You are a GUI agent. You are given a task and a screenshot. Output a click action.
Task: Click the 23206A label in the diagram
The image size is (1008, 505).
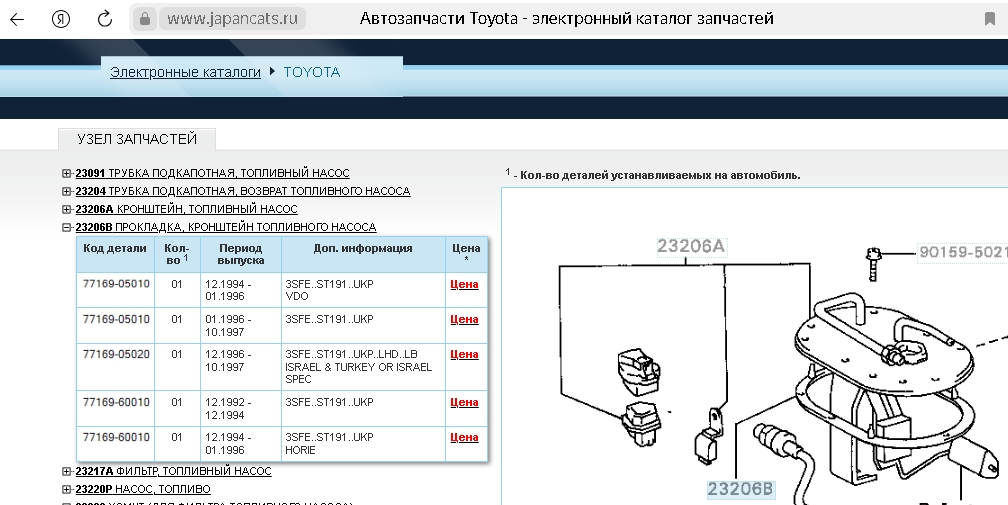[x=690, y=246]
